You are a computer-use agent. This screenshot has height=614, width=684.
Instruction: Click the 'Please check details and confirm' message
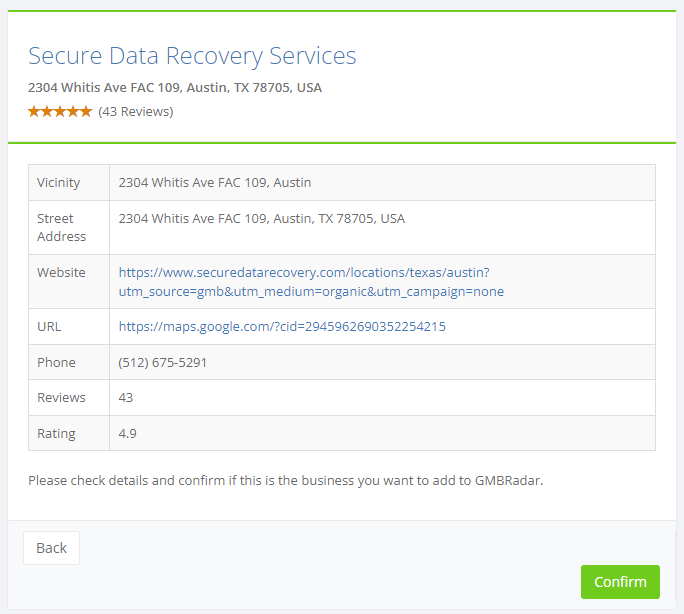(286, 481)
